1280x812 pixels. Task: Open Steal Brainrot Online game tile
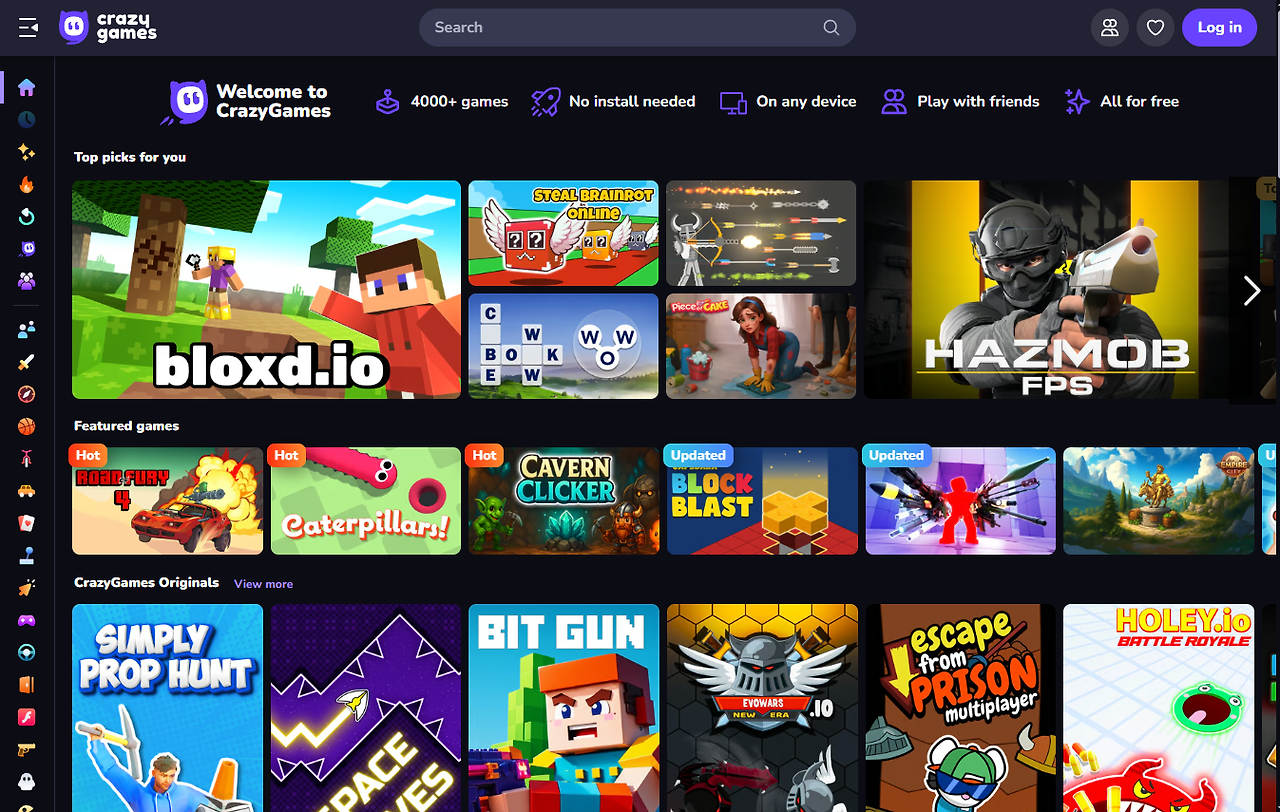tap(564, 233)
